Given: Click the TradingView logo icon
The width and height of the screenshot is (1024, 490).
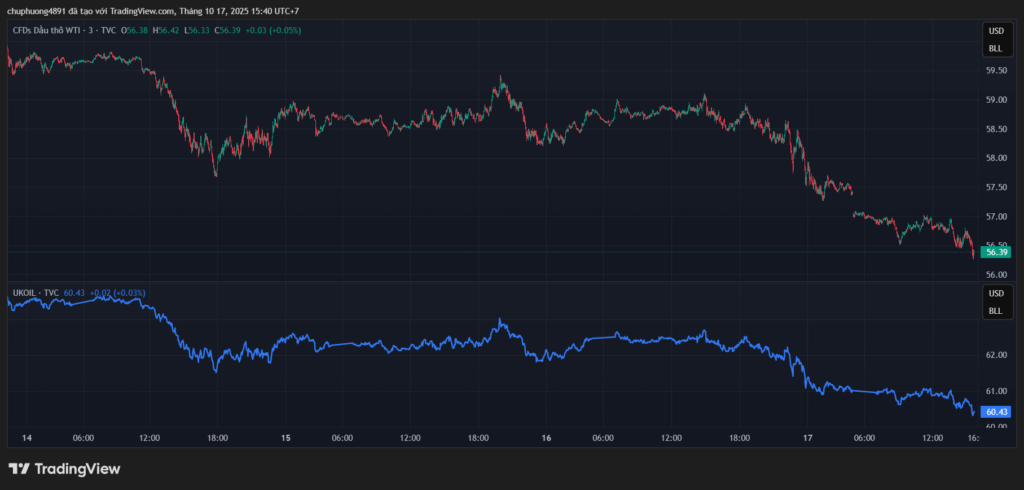Looking at the screenshot, I should click(x=19, y=468).
